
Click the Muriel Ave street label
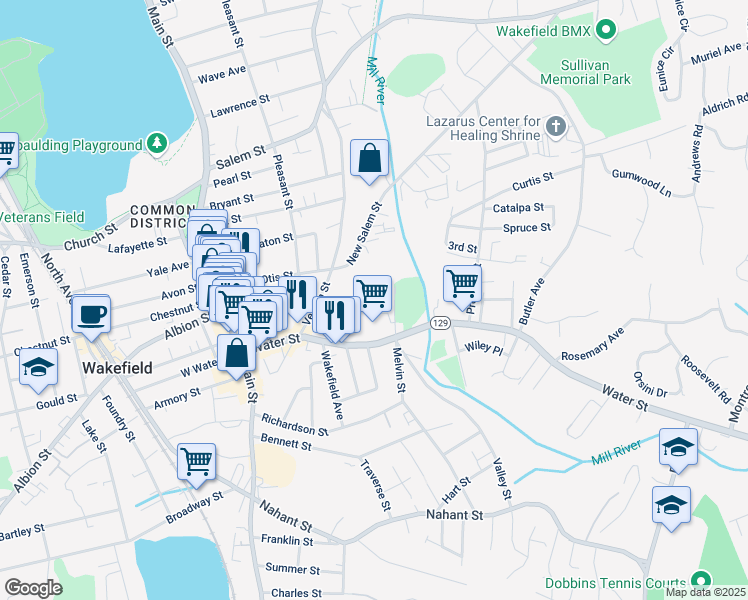716,53
